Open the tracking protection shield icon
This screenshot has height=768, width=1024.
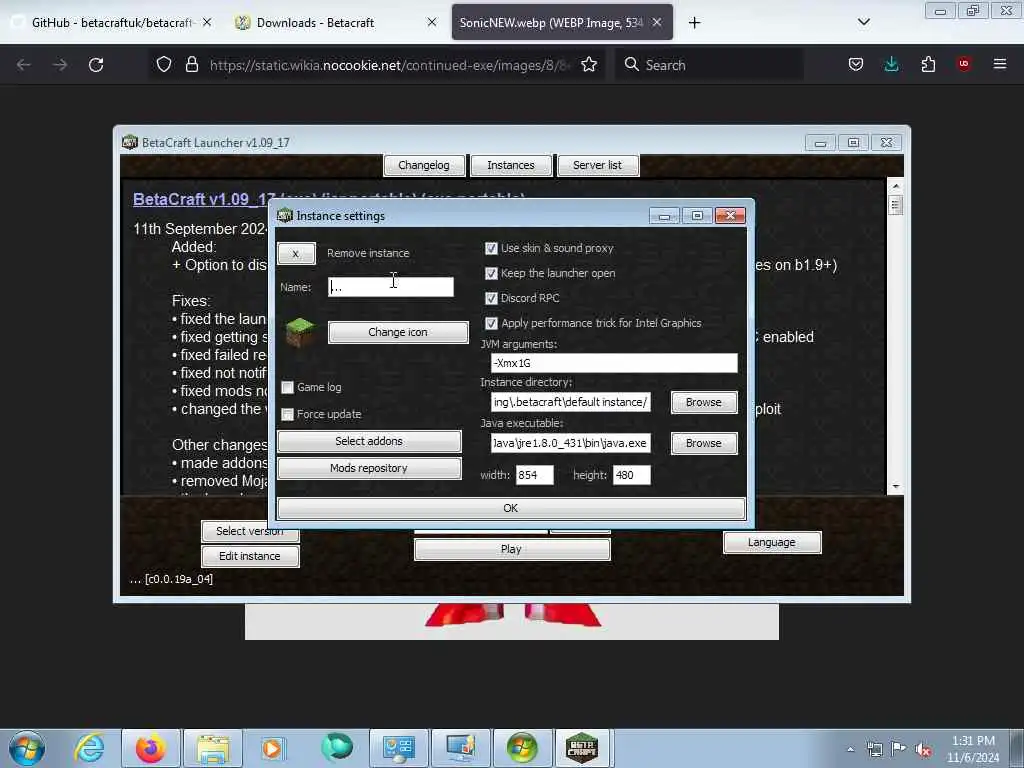pos(164,64)
